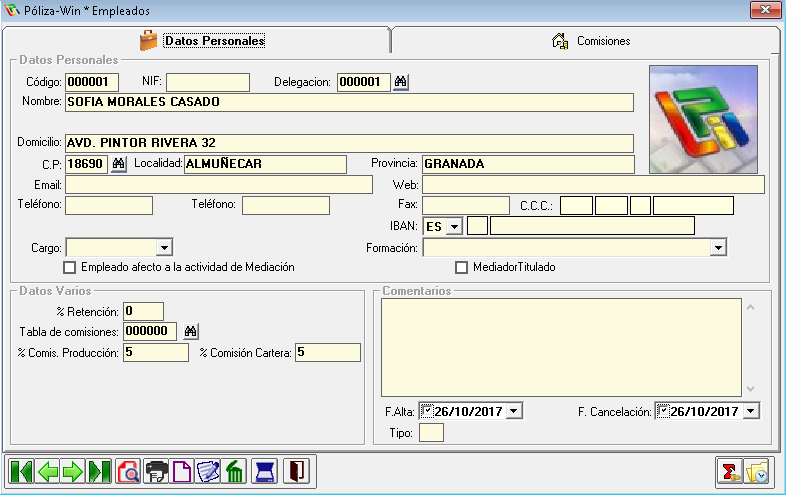Close the Empleados window
The height and width of the screenshot is (495, 786).
[x=765, y=10]
